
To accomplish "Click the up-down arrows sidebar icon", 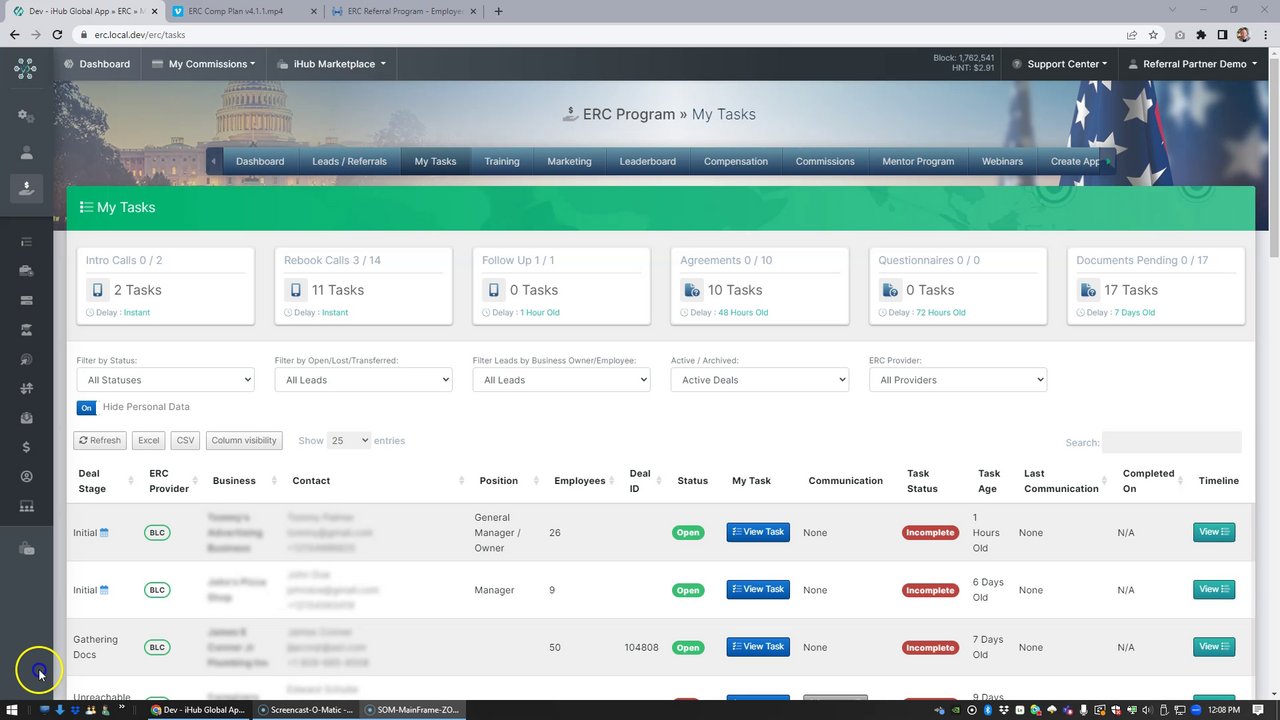I will (x=26, y=388).
